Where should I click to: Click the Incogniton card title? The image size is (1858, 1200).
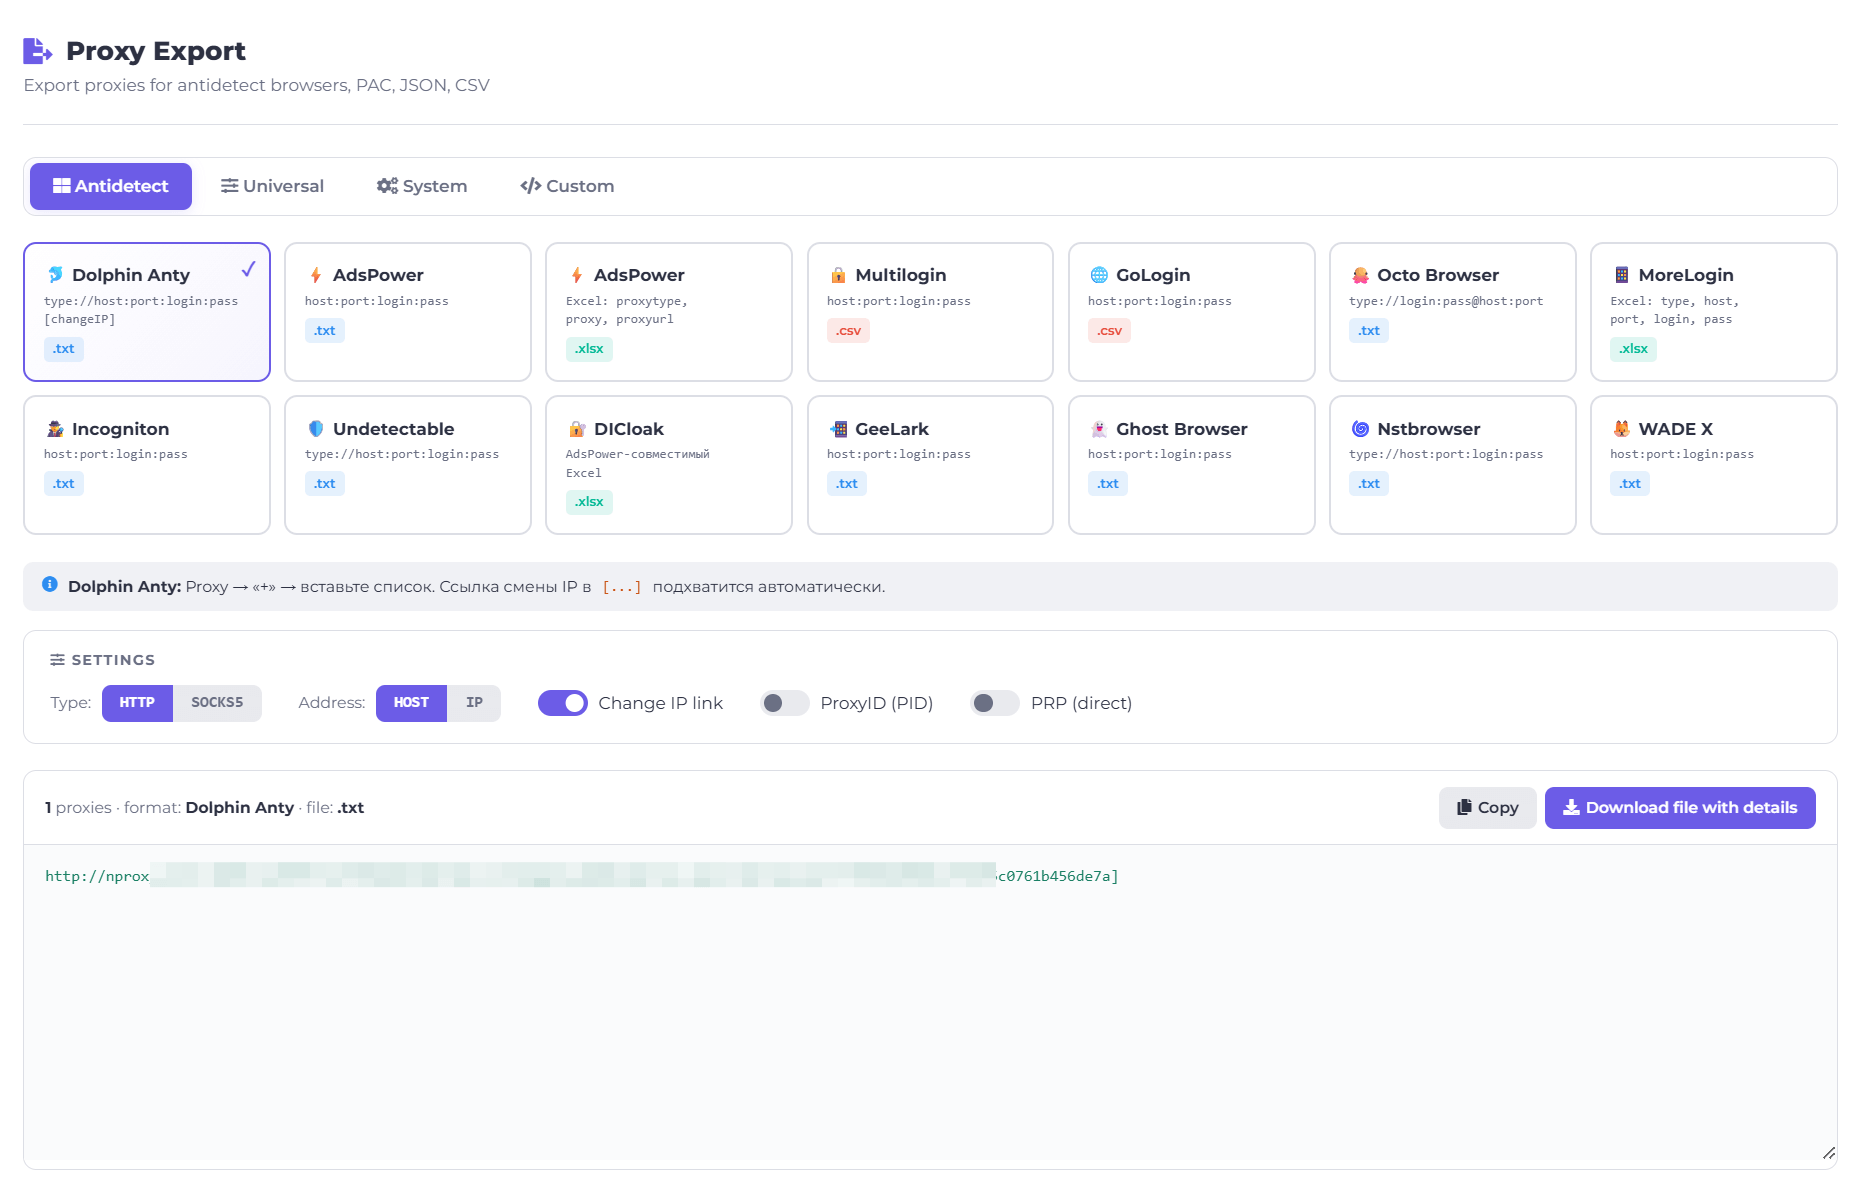coord(120,429)
